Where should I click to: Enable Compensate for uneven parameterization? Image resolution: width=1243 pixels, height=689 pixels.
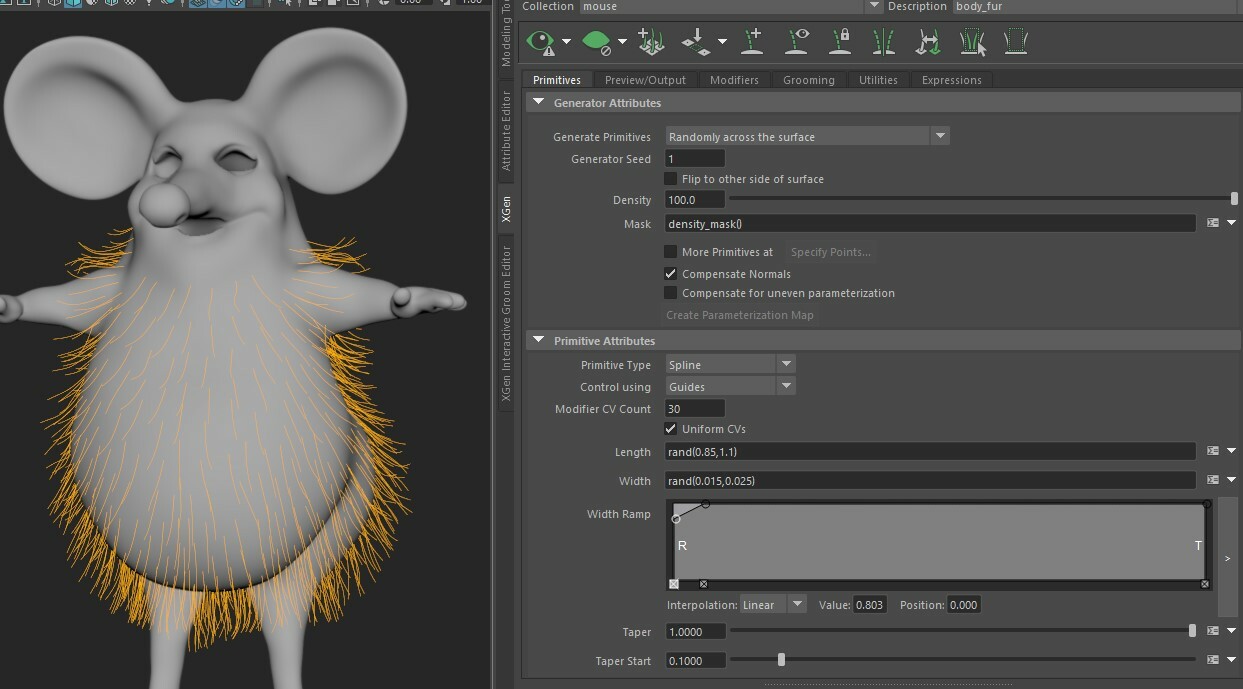671,293
